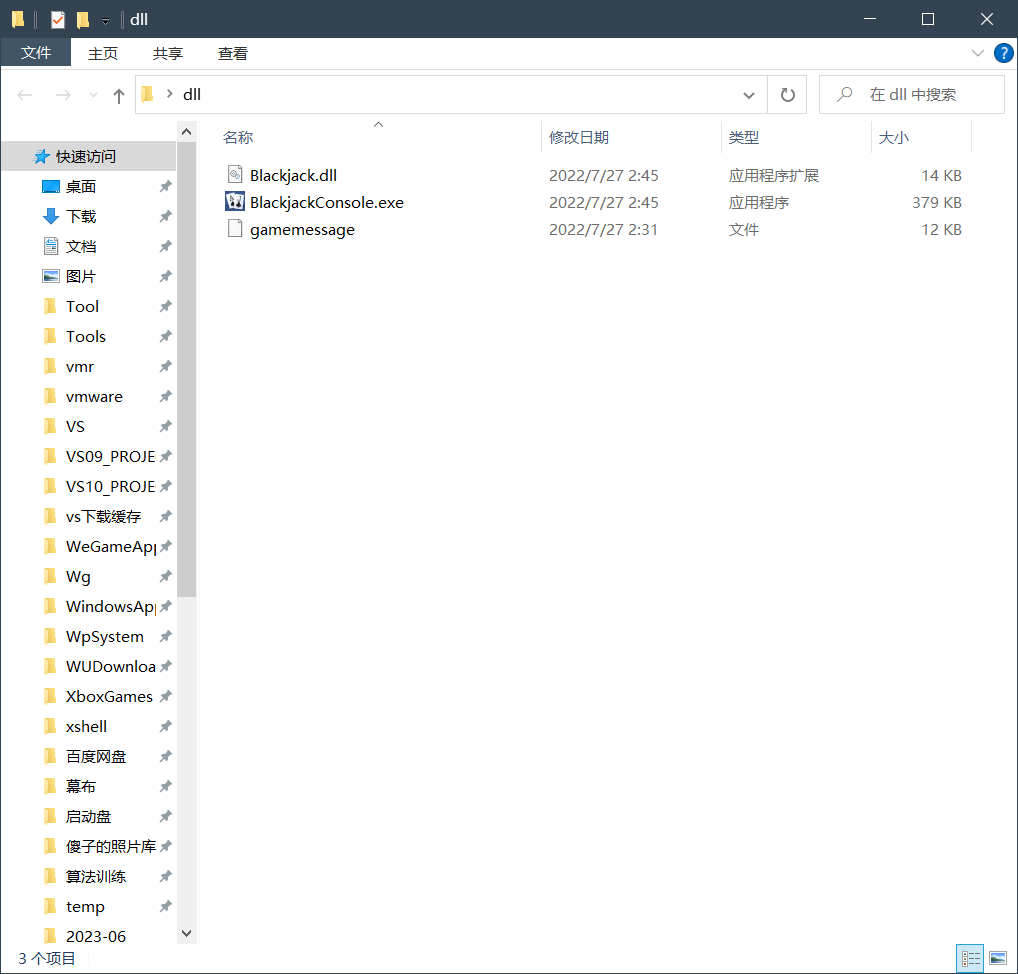Click the pin icon beside 百度网盘
Image resolution: width=1018 pixels, height=974 pixels.
coord(166,756)
